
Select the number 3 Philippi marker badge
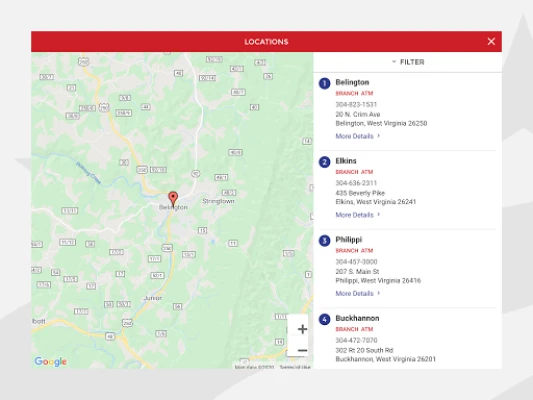(324, 241)
